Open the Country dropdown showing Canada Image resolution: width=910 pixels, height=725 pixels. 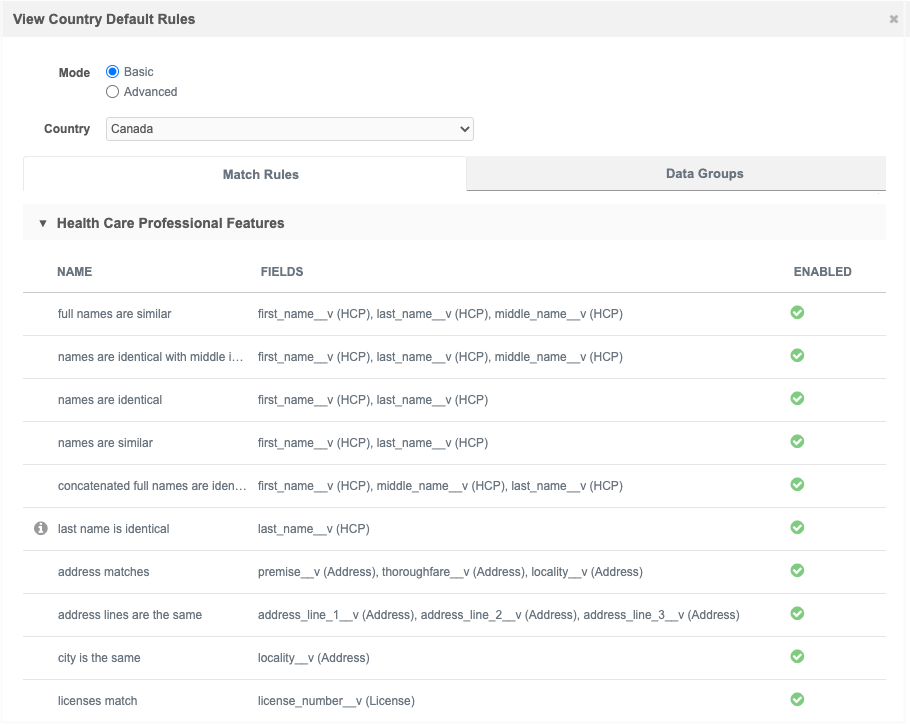pos(289,129)
